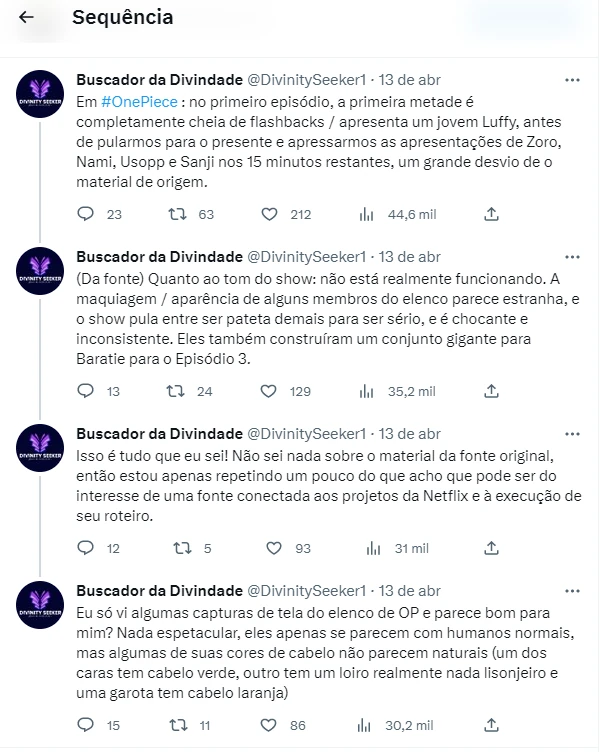The height and width of the screenshot is (752, 604).
Task: Open more options on the Netflix source tweet
Action: tap(572, 434)
